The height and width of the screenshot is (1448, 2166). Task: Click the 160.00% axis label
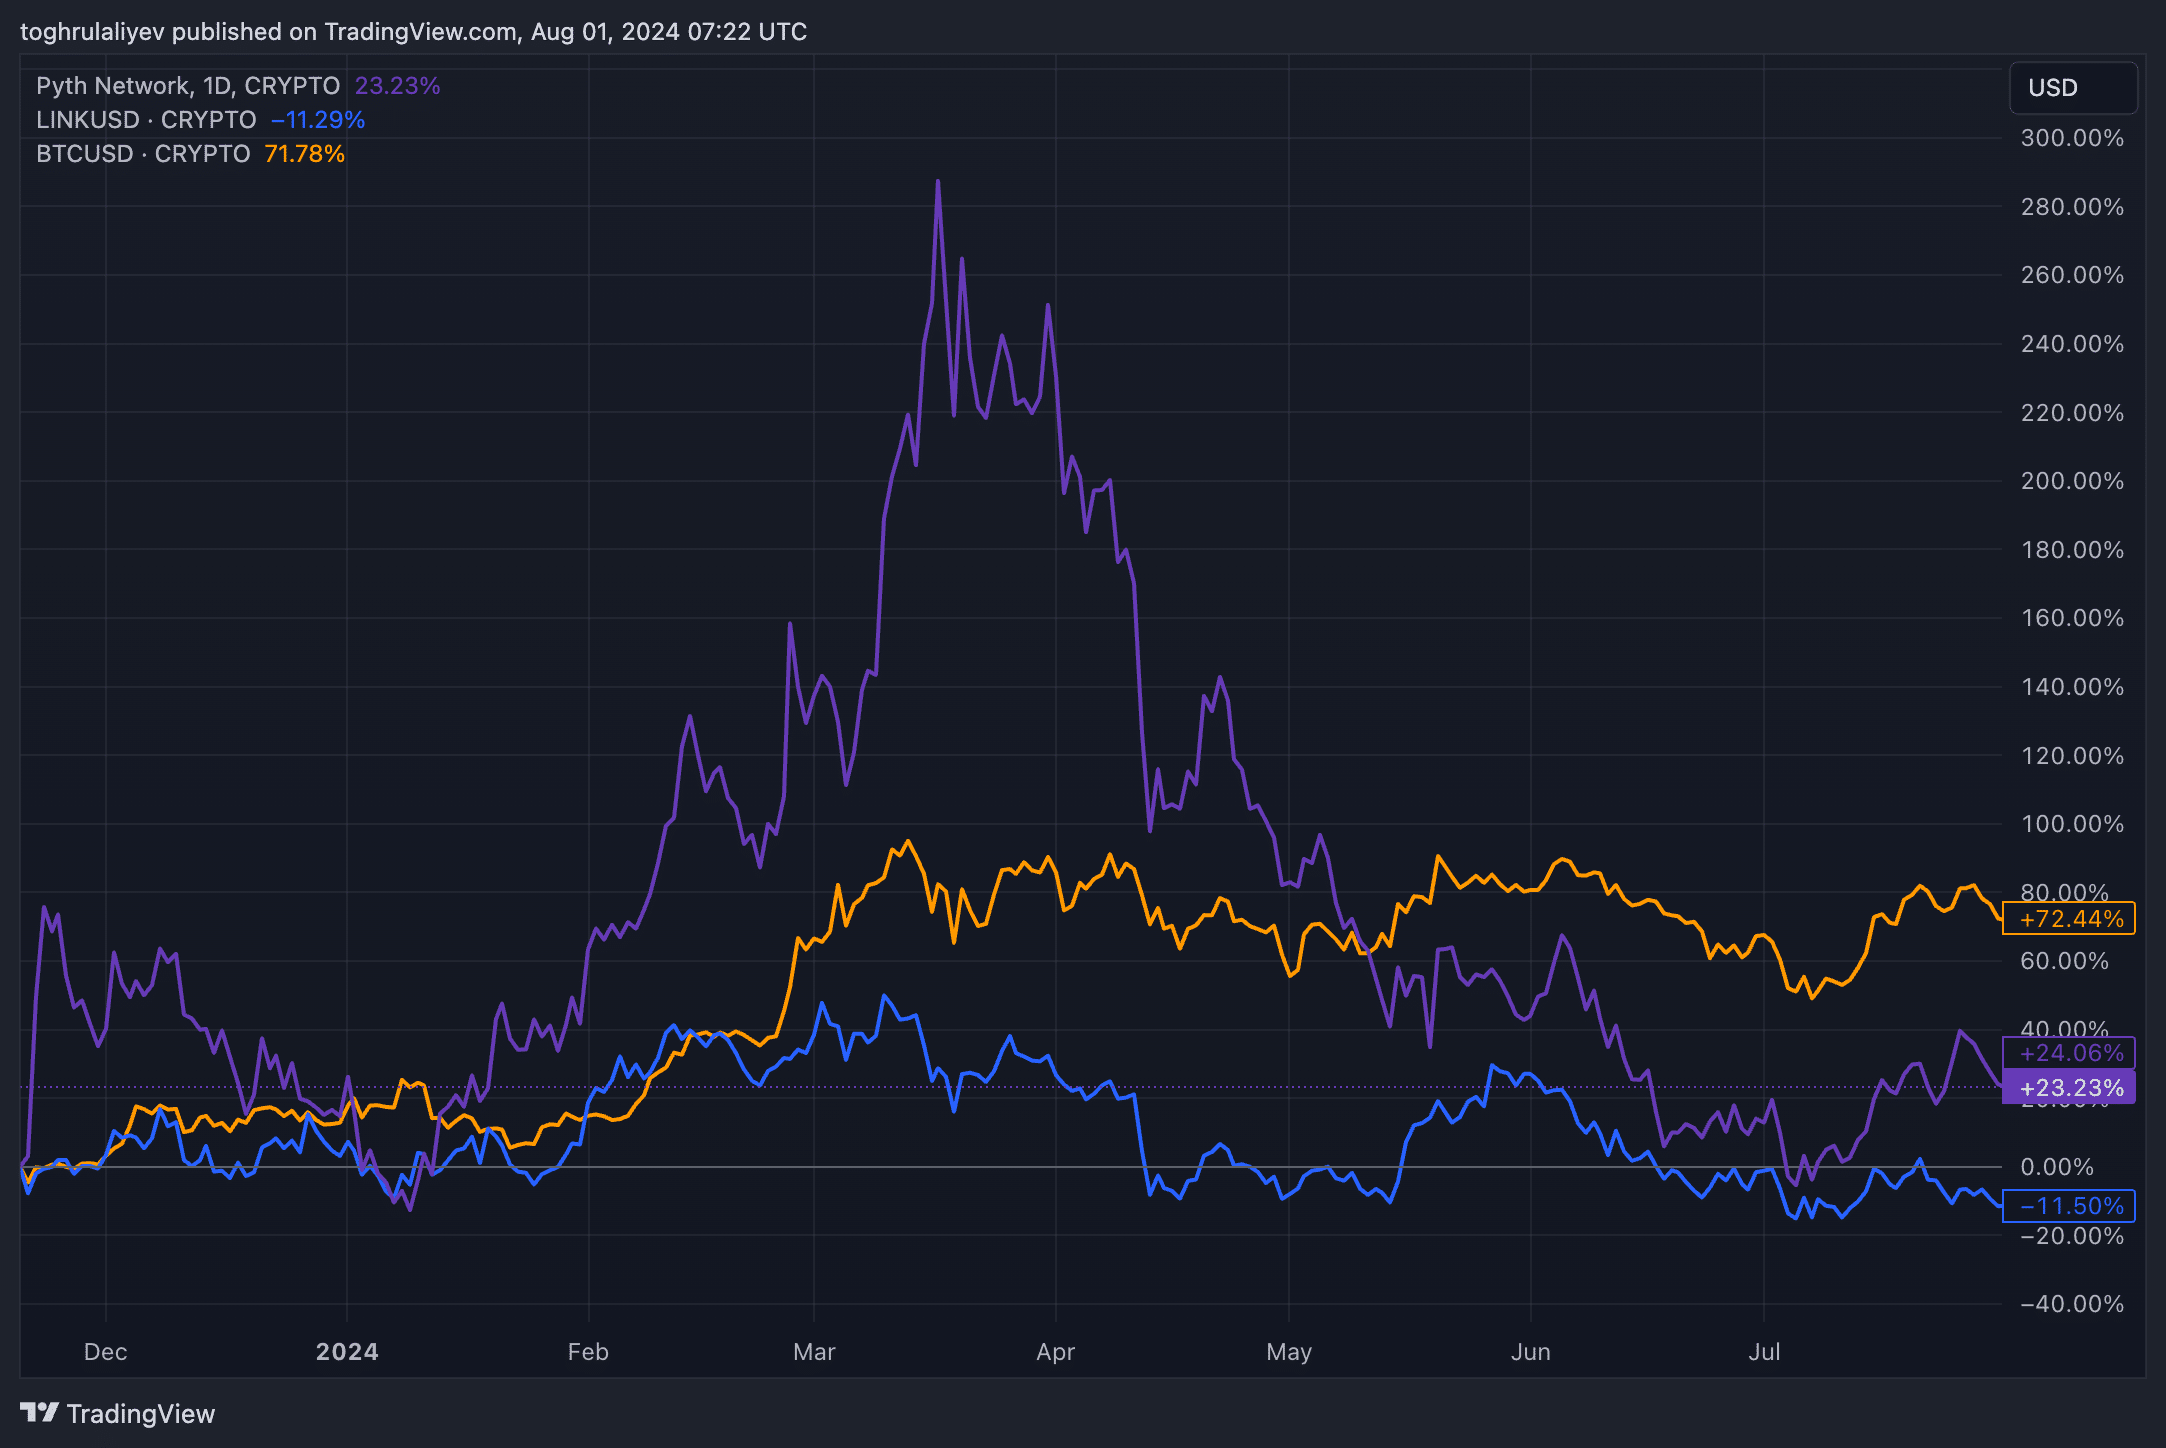(x=2072, y=618)
